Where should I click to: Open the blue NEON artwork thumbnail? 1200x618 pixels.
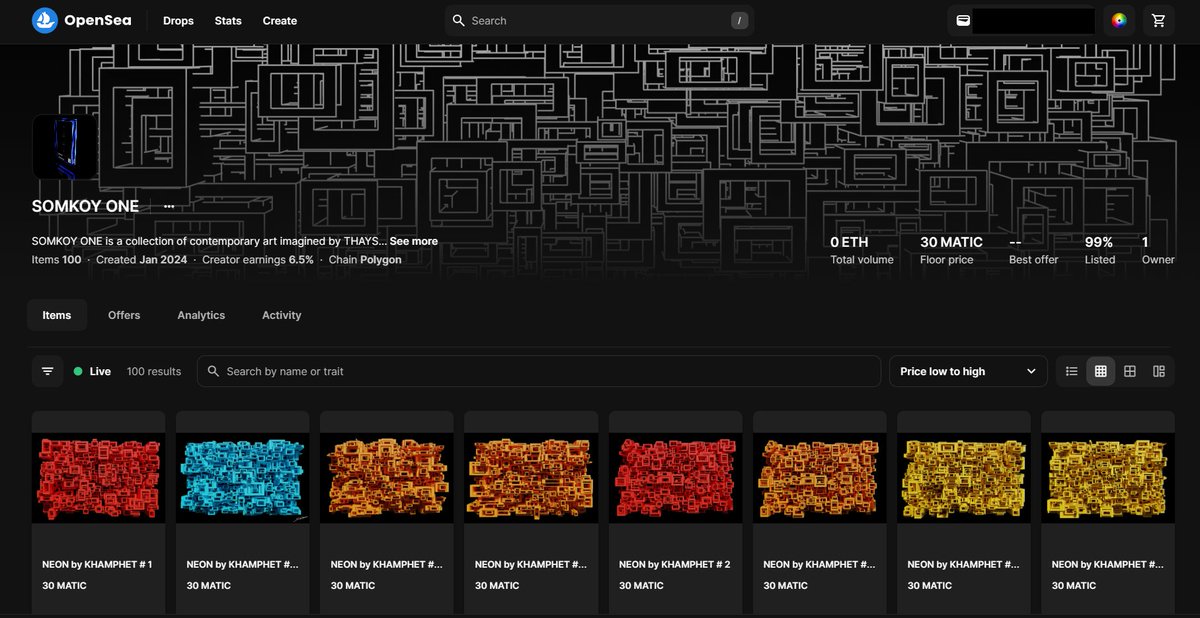(x=242, y=478)
